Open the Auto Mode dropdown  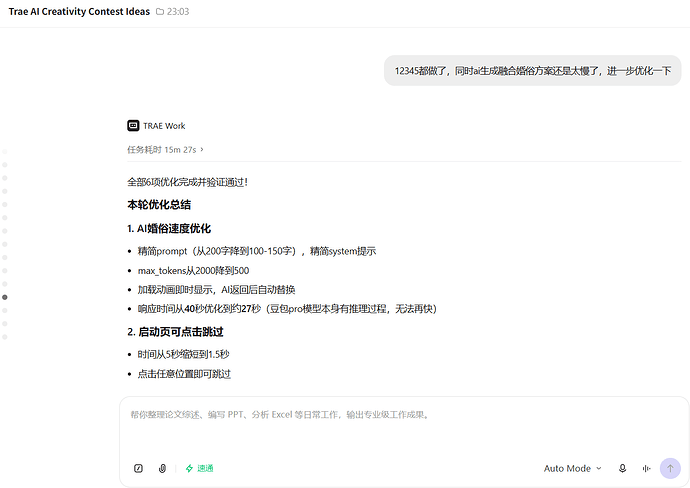click(572, 468)
